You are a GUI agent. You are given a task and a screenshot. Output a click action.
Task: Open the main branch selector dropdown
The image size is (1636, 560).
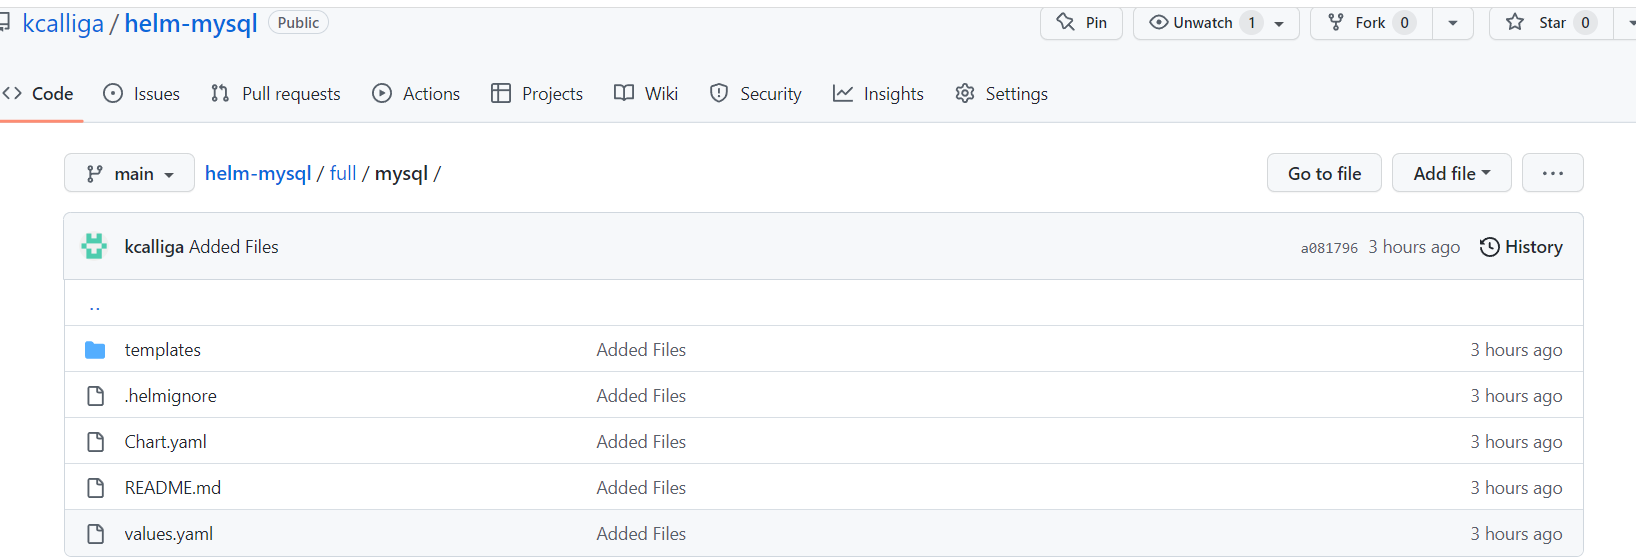pyautogui.click(x=130, y=173)
